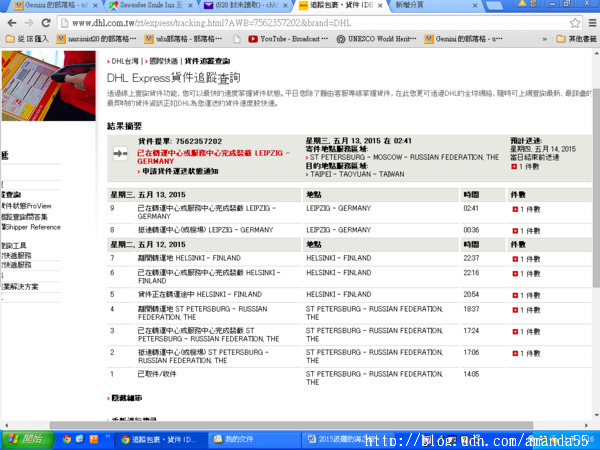Viewport: 600px width, 450px height.
Task: Collapse details with 隱藏細節 link
Action: [x=127, y=398]
